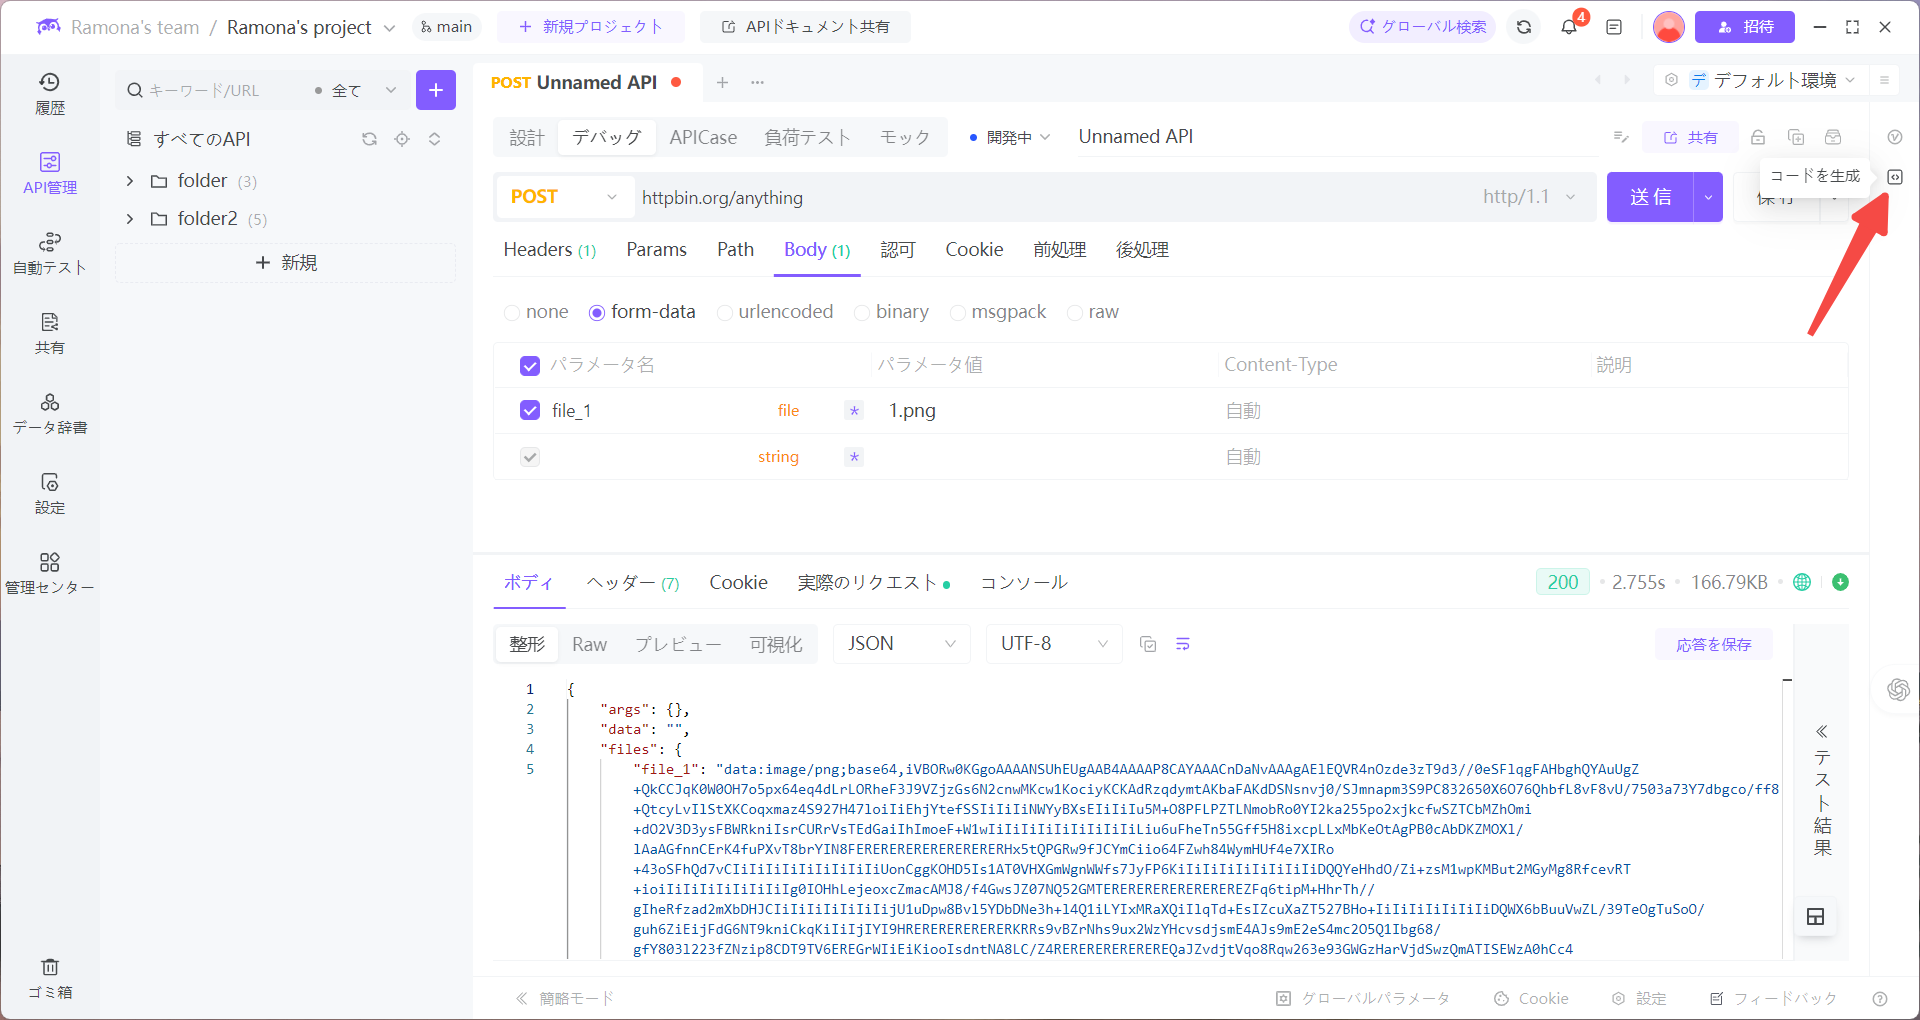Uncheck the file_1 parameter checkbox
The image size is (1920, 1020).
pyautogui.click(x=529, y=410)
